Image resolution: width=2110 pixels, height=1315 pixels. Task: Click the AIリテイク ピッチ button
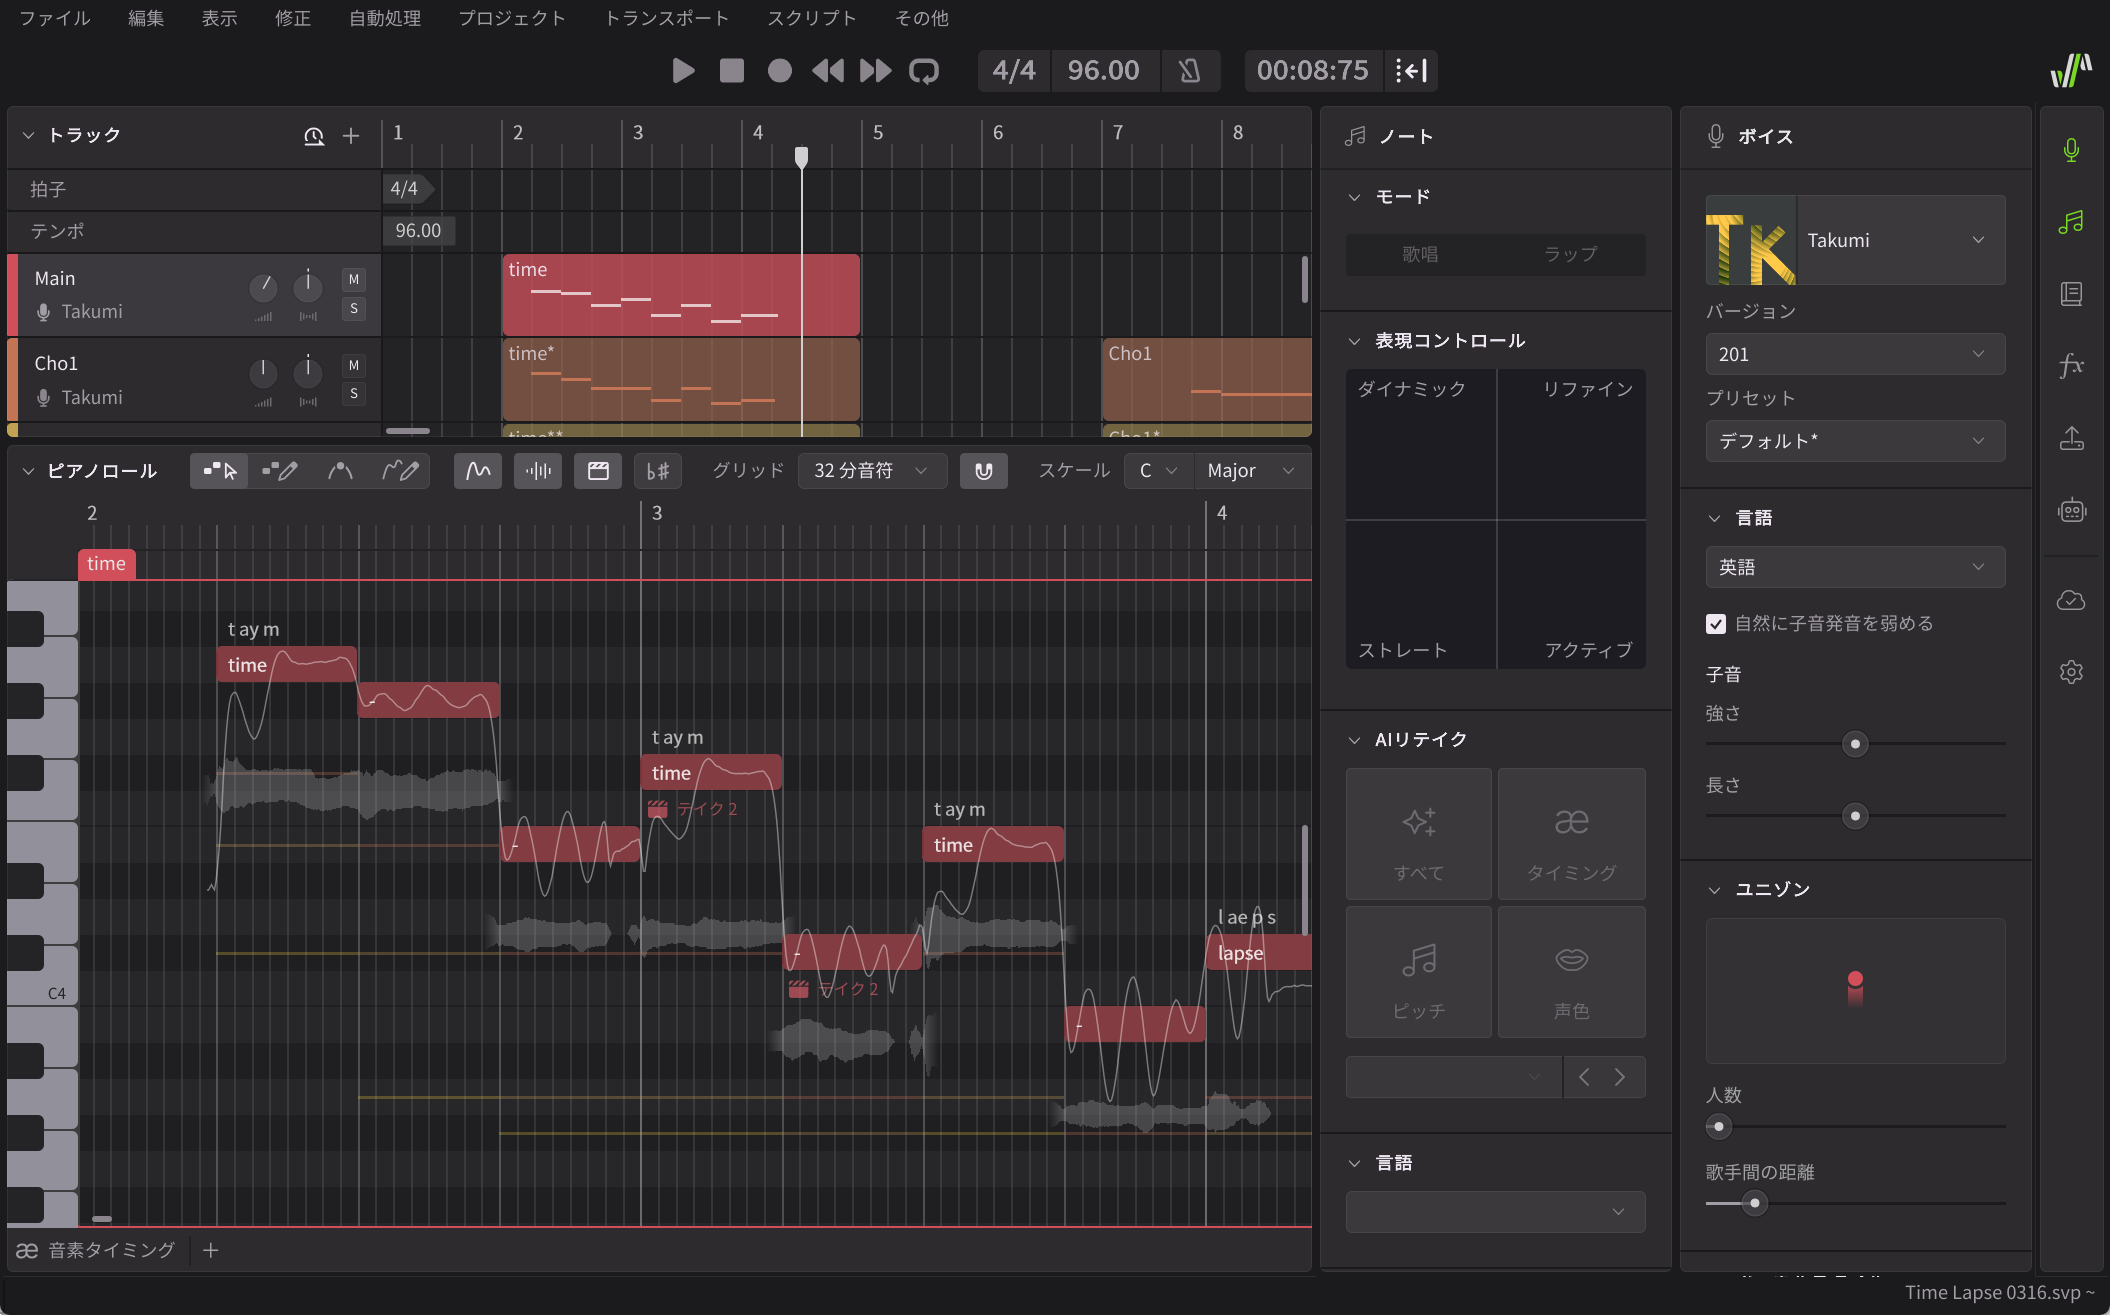tap(1418, 973)
